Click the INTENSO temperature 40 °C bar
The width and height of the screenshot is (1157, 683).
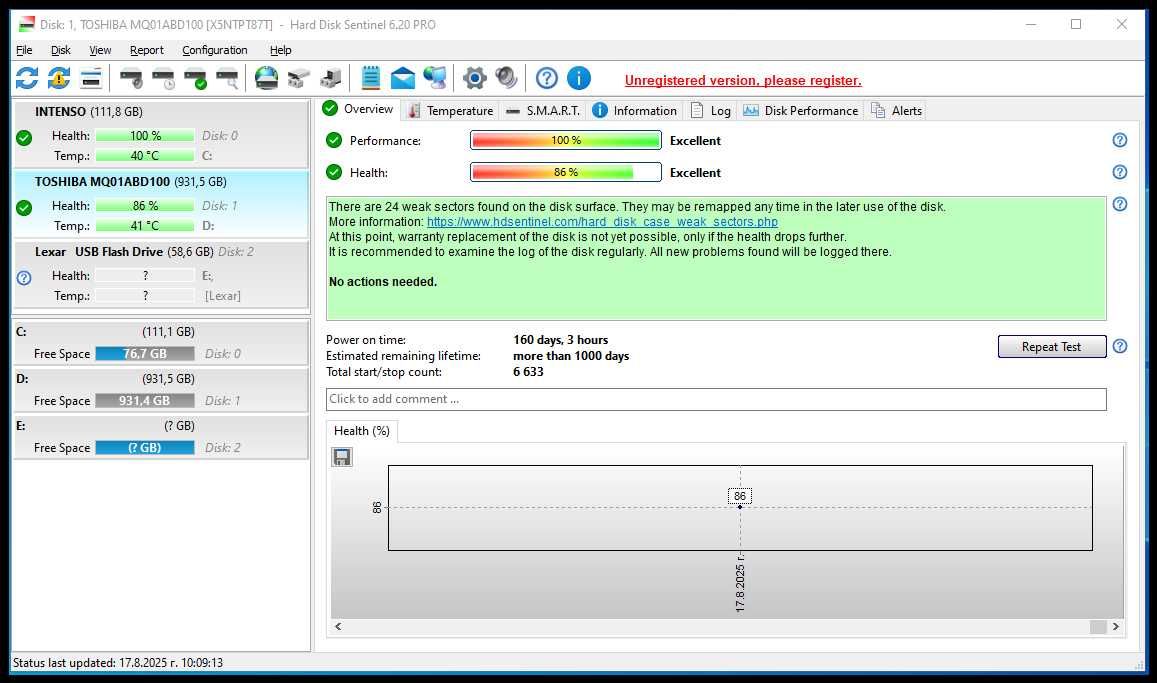145,156
